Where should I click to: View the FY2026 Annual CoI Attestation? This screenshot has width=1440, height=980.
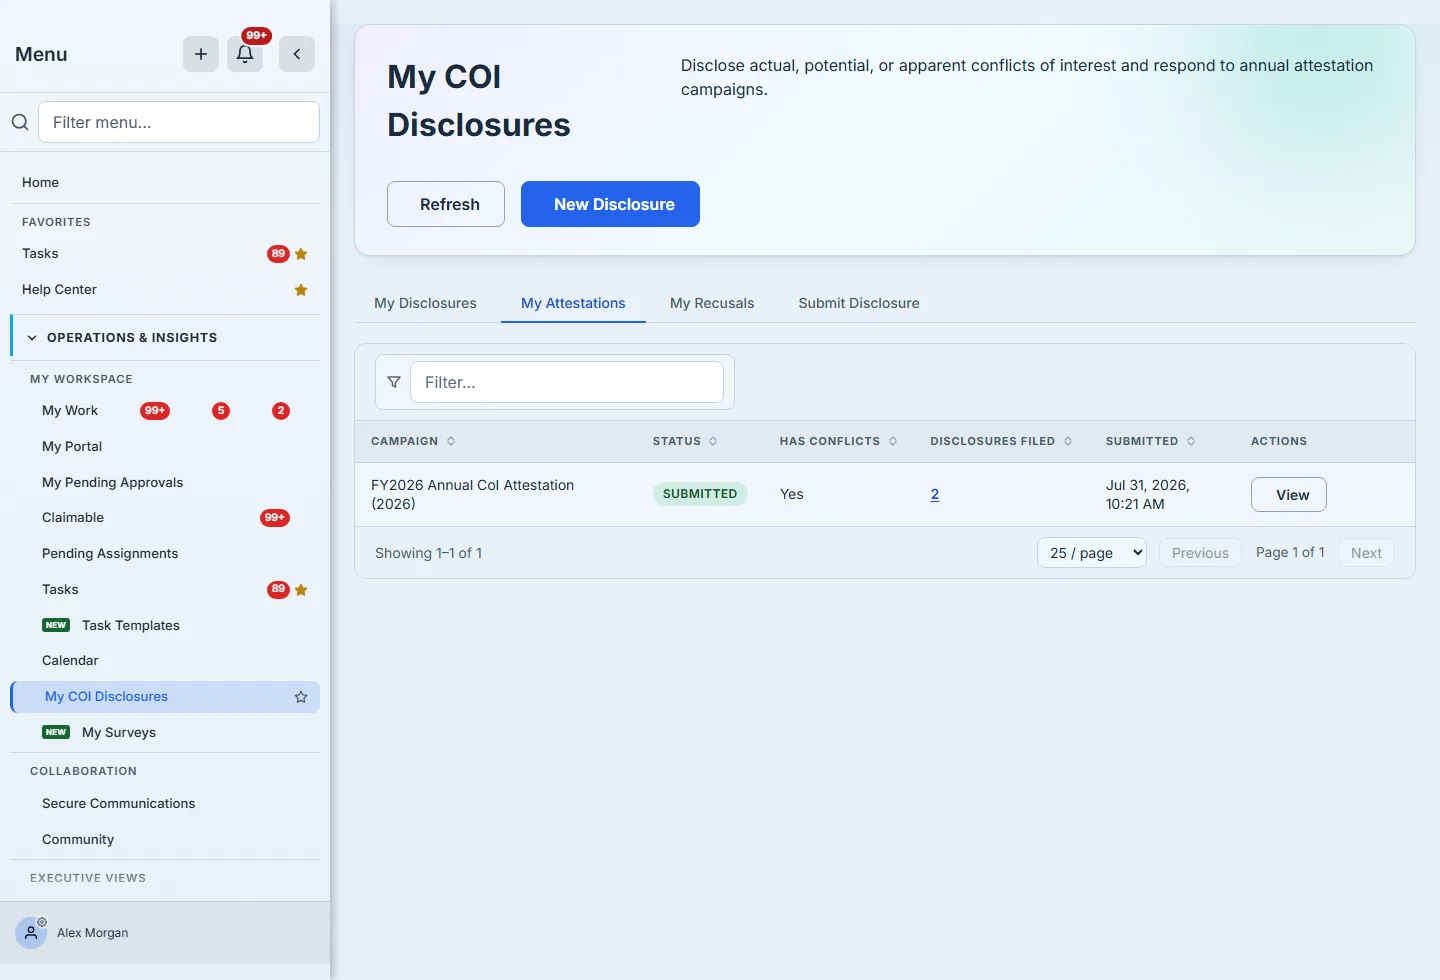tap(1289, 495)
